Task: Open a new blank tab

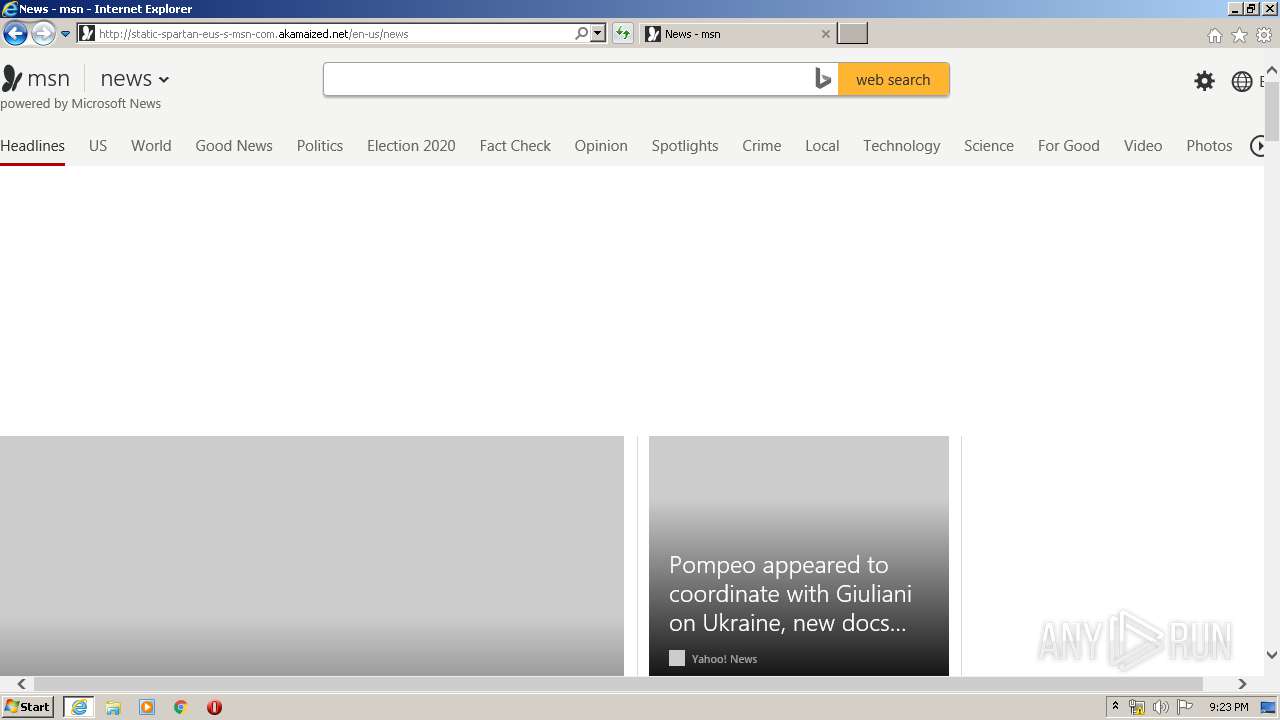Action: point(852,34)
